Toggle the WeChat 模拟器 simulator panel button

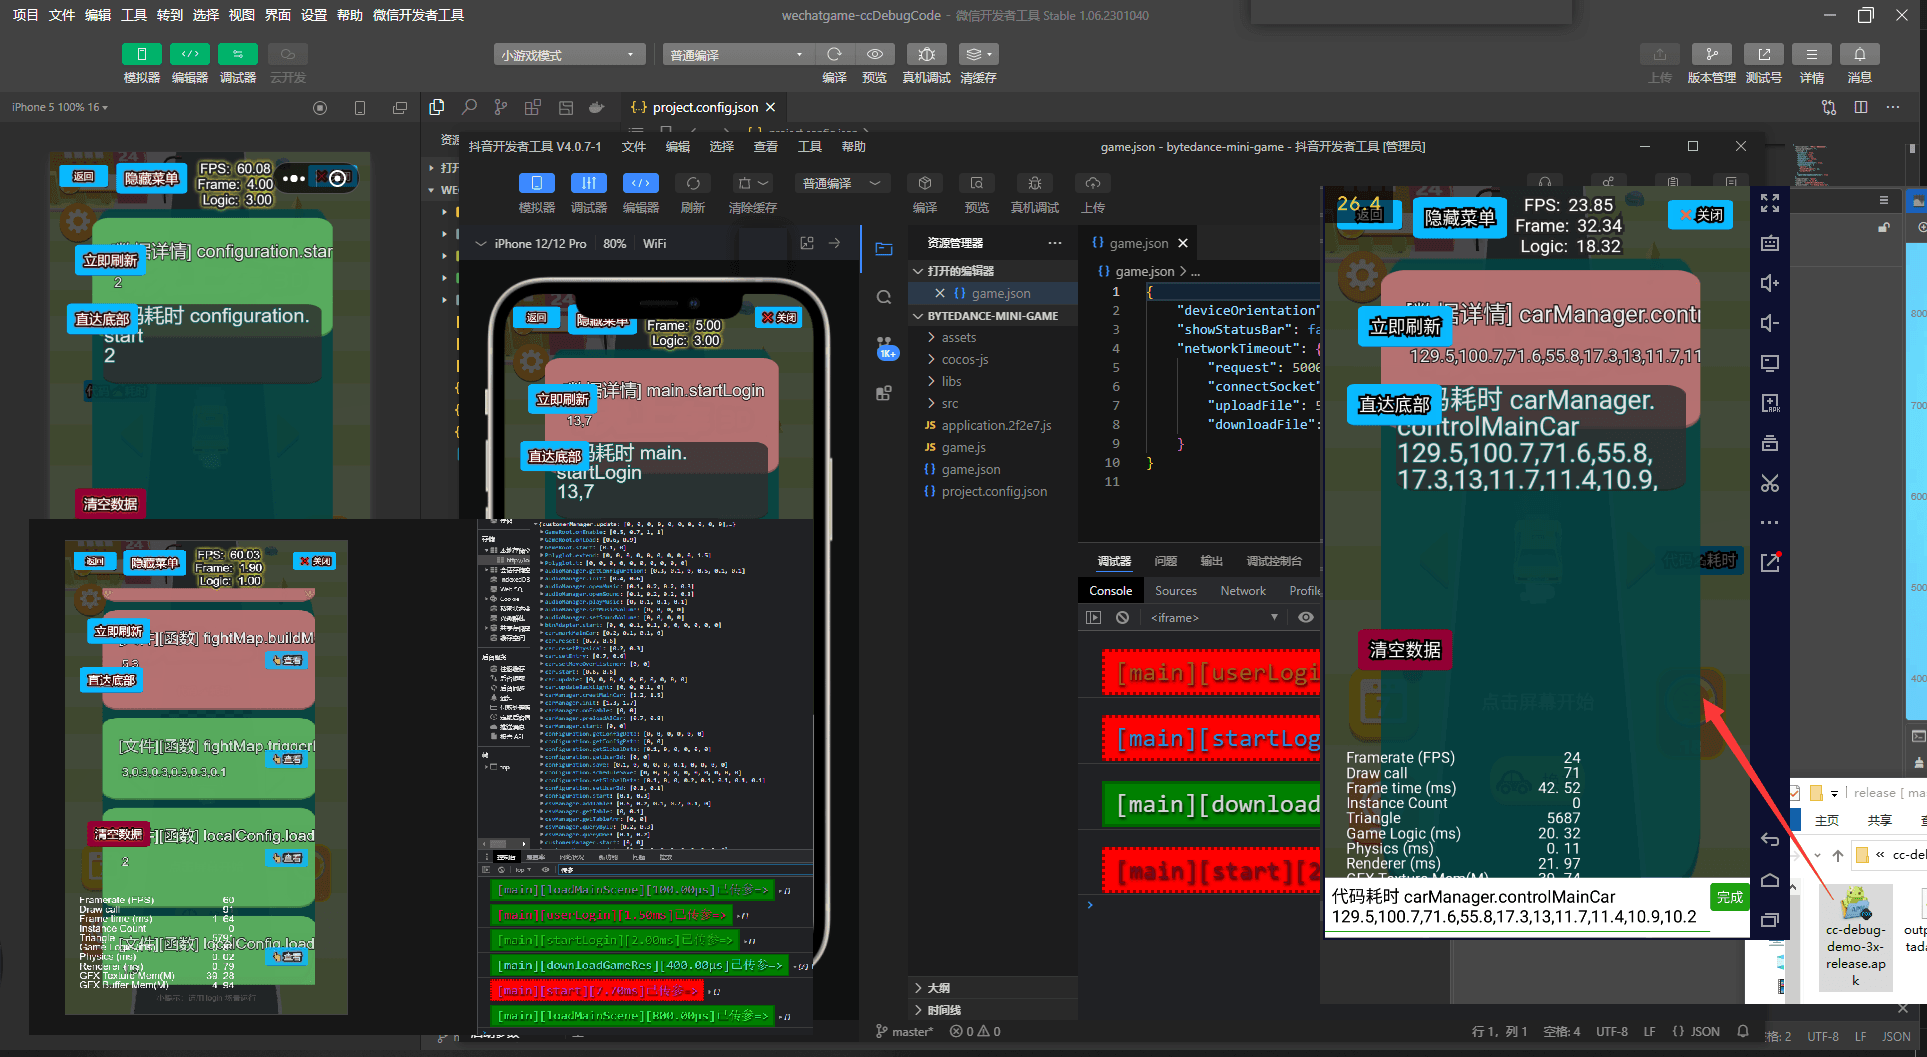141,54
